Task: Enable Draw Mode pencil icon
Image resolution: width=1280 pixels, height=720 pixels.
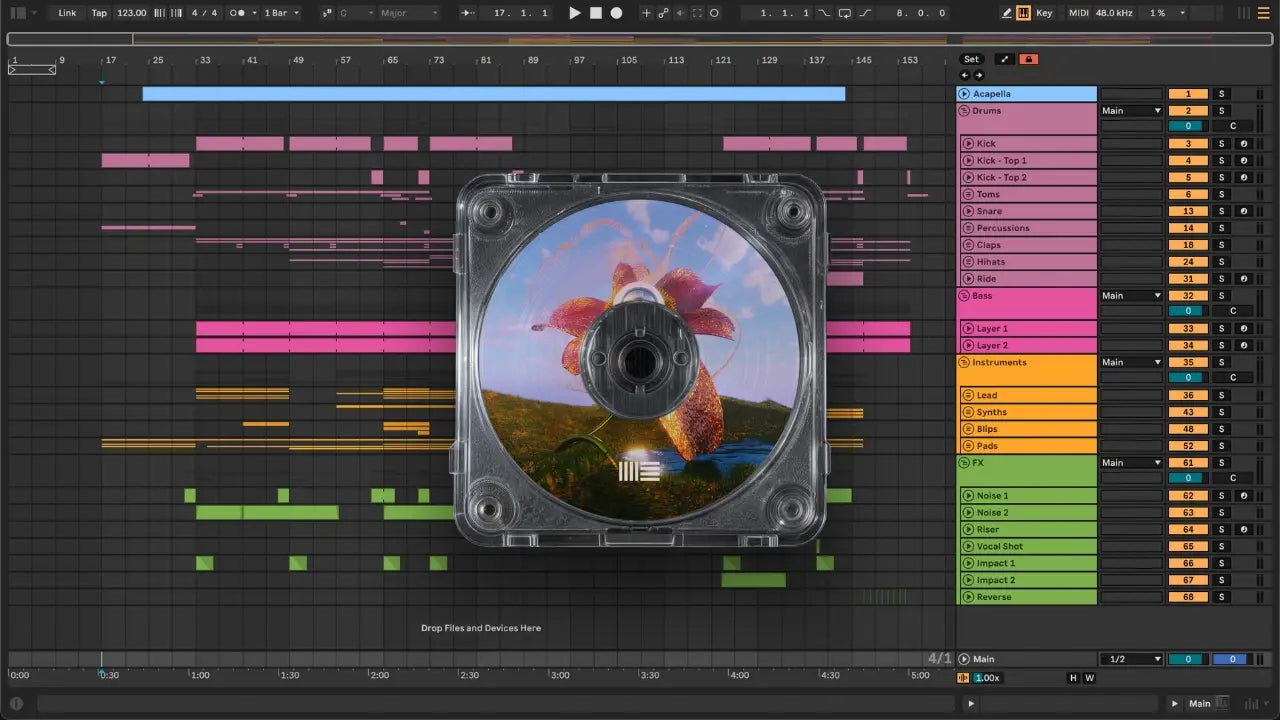Action: pyautogui.click(x=1007, y=13)
